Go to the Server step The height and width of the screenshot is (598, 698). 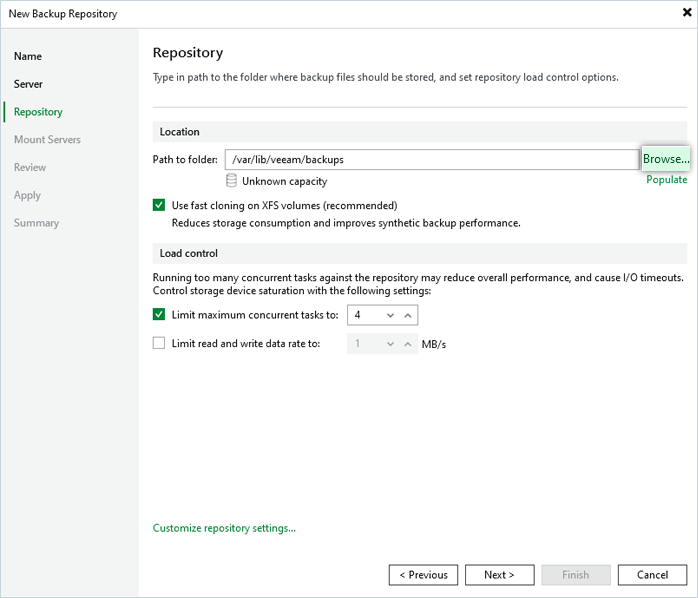[x=28, y=84]
